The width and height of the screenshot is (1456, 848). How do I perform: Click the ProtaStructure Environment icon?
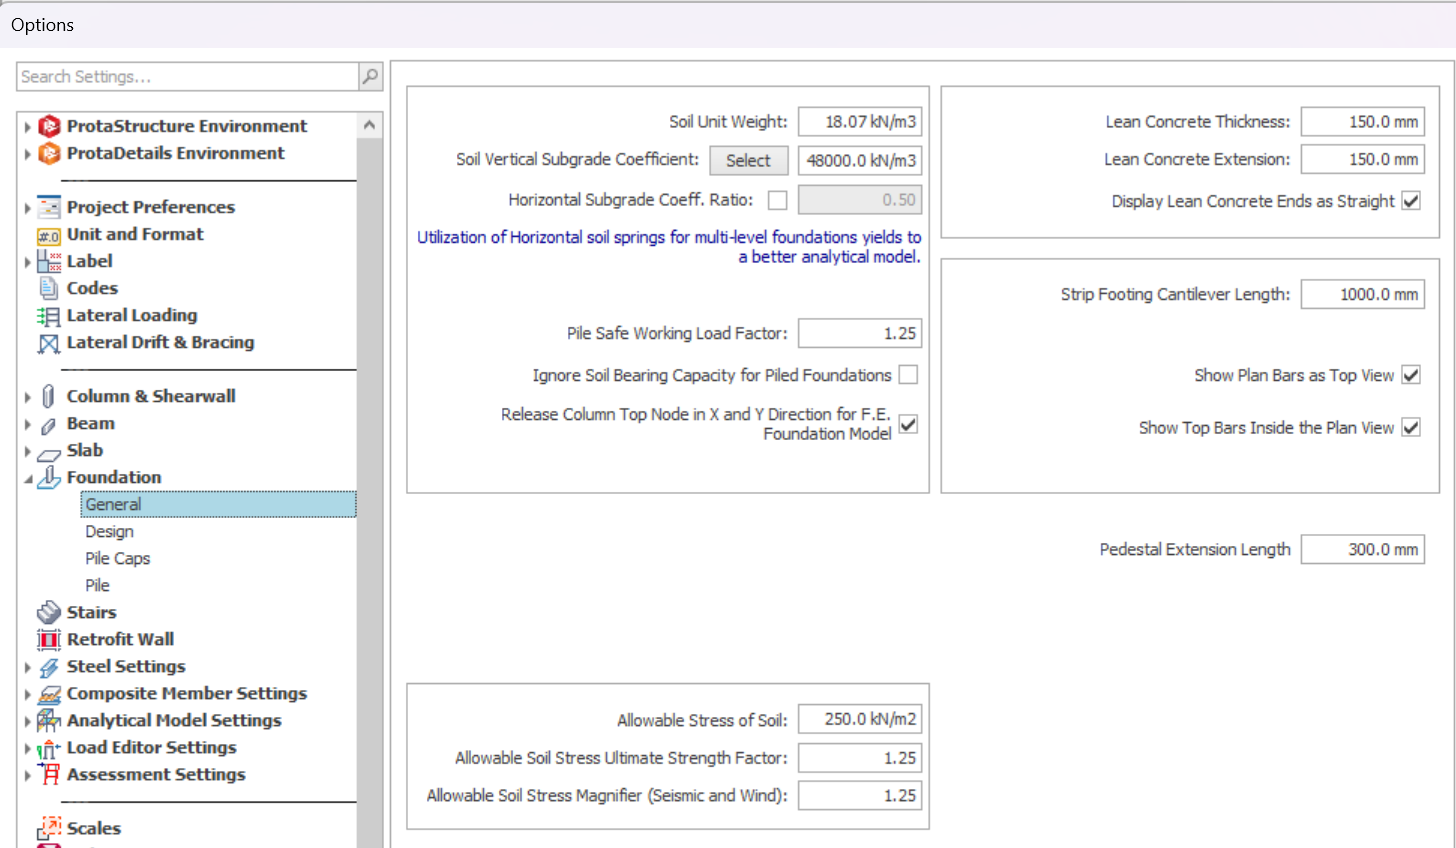coord(49,126)
